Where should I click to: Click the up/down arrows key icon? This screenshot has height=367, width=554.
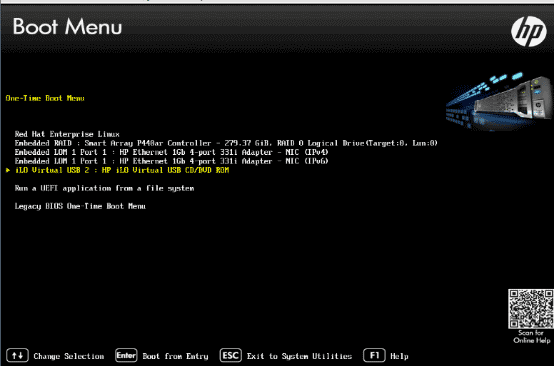coord(17,355)
